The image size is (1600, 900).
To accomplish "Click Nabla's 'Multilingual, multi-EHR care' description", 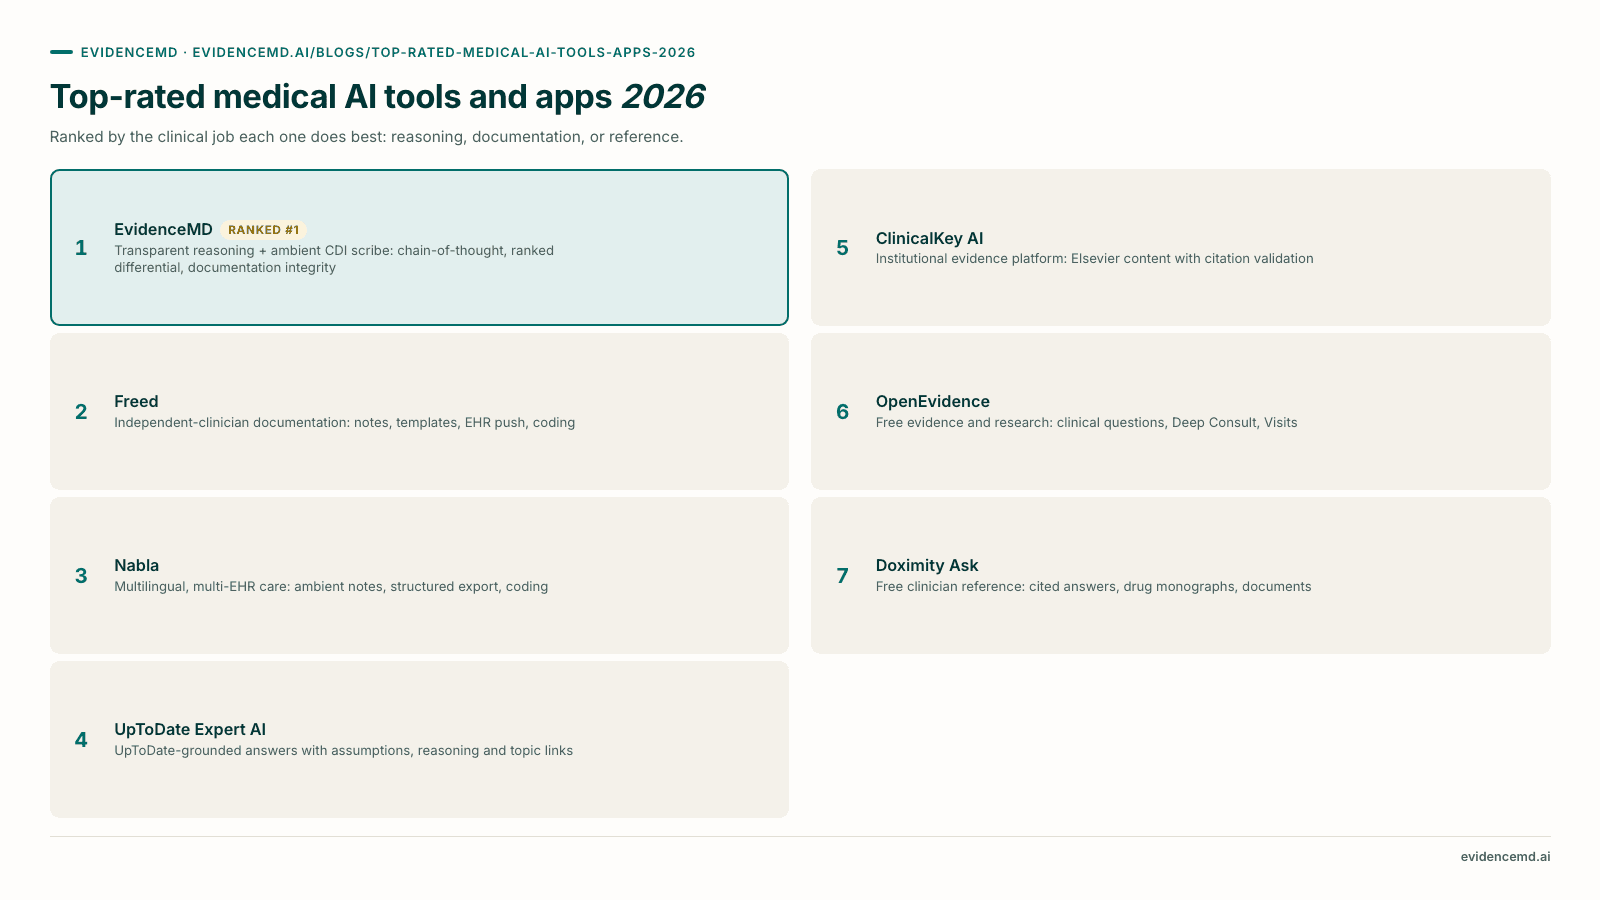I will [331, 586].
